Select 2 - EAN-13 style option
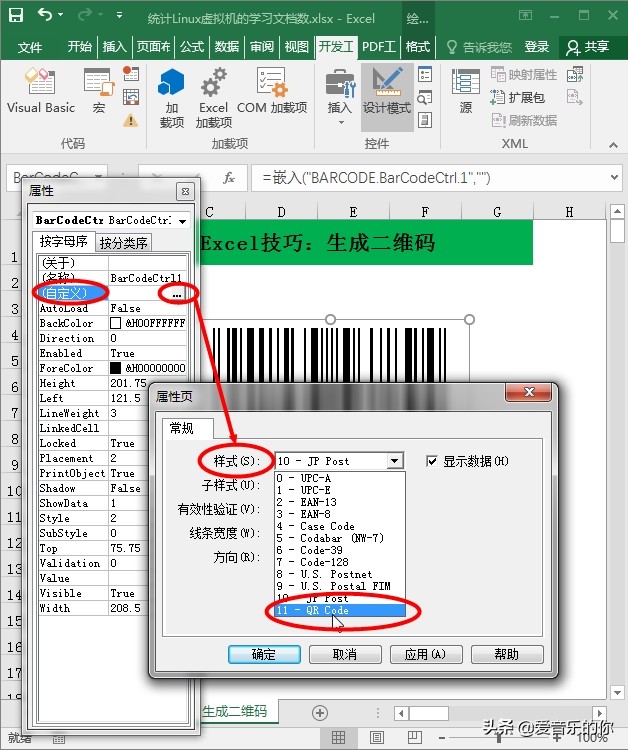This screenshot has width=628, height=750. 340,502
